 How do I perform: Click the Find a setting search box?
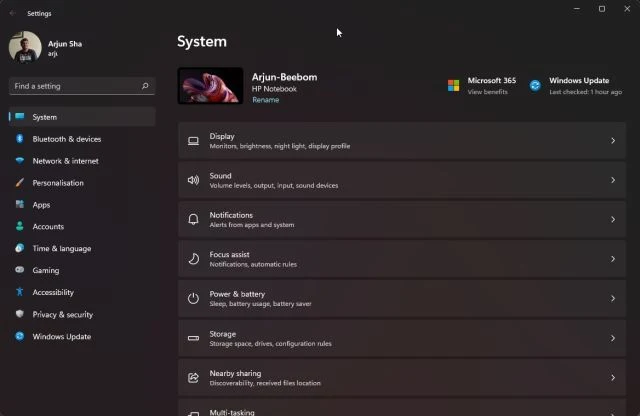click(x=82, y=86)
